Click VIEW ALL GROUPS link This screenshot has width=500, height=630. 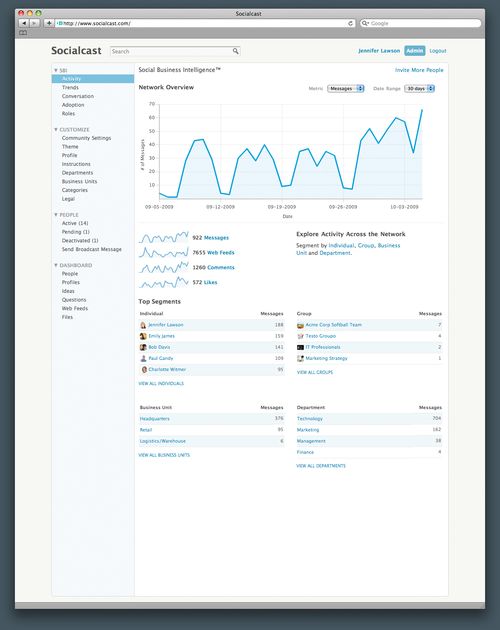(x=315, y=372)
